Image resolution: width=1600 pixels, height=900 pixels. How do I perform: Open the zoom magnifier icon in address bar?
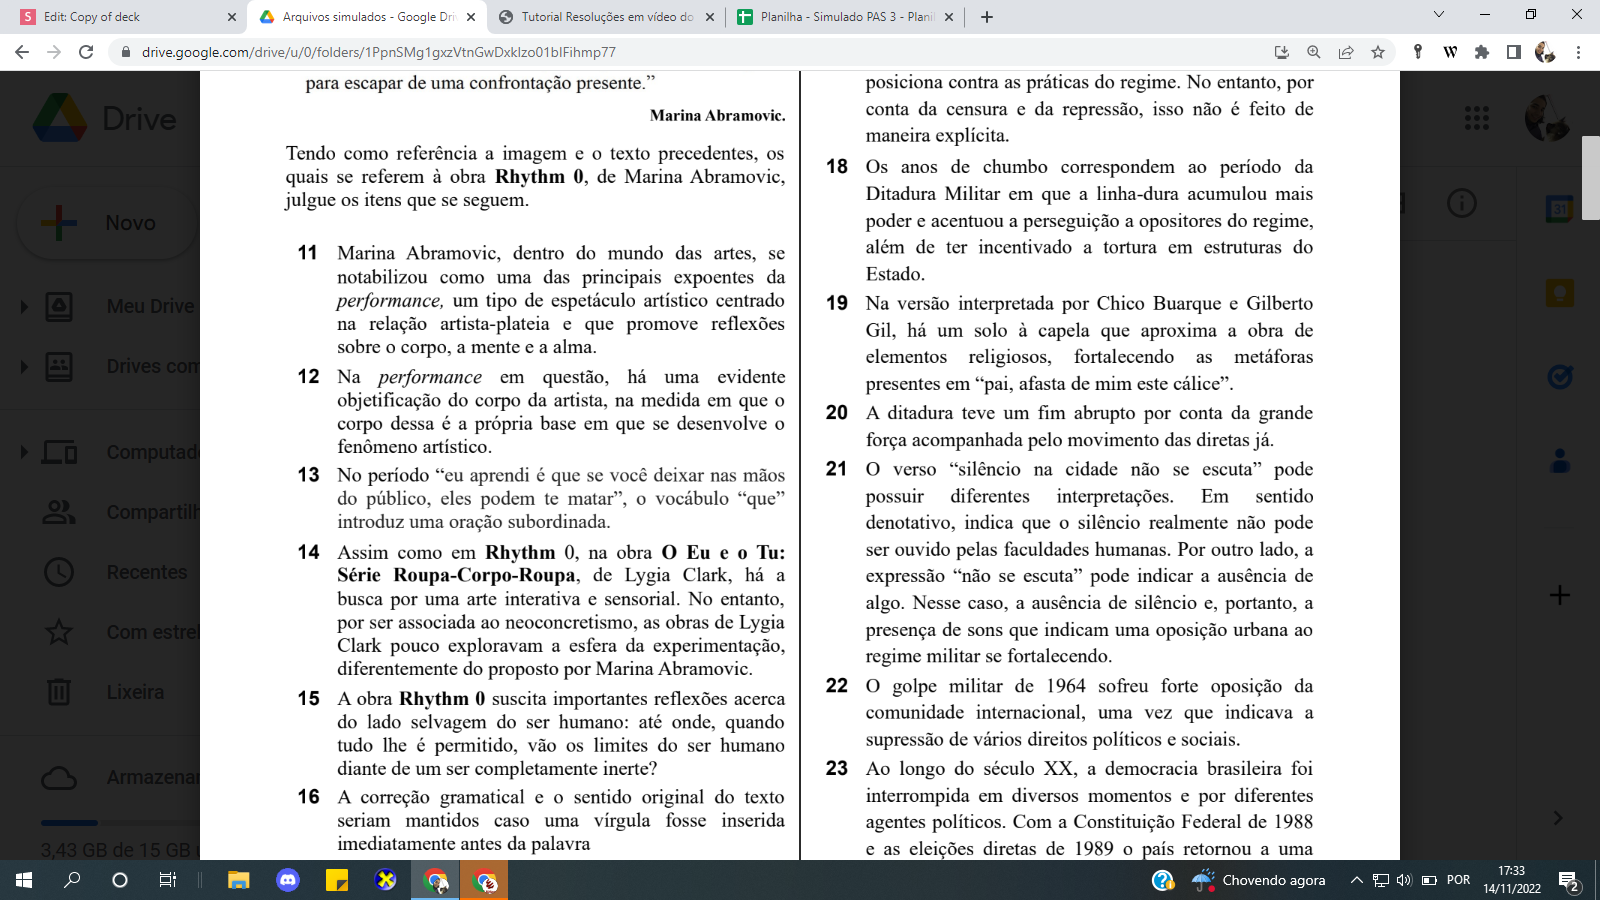pyautogui.click(x=1314, y=52)
